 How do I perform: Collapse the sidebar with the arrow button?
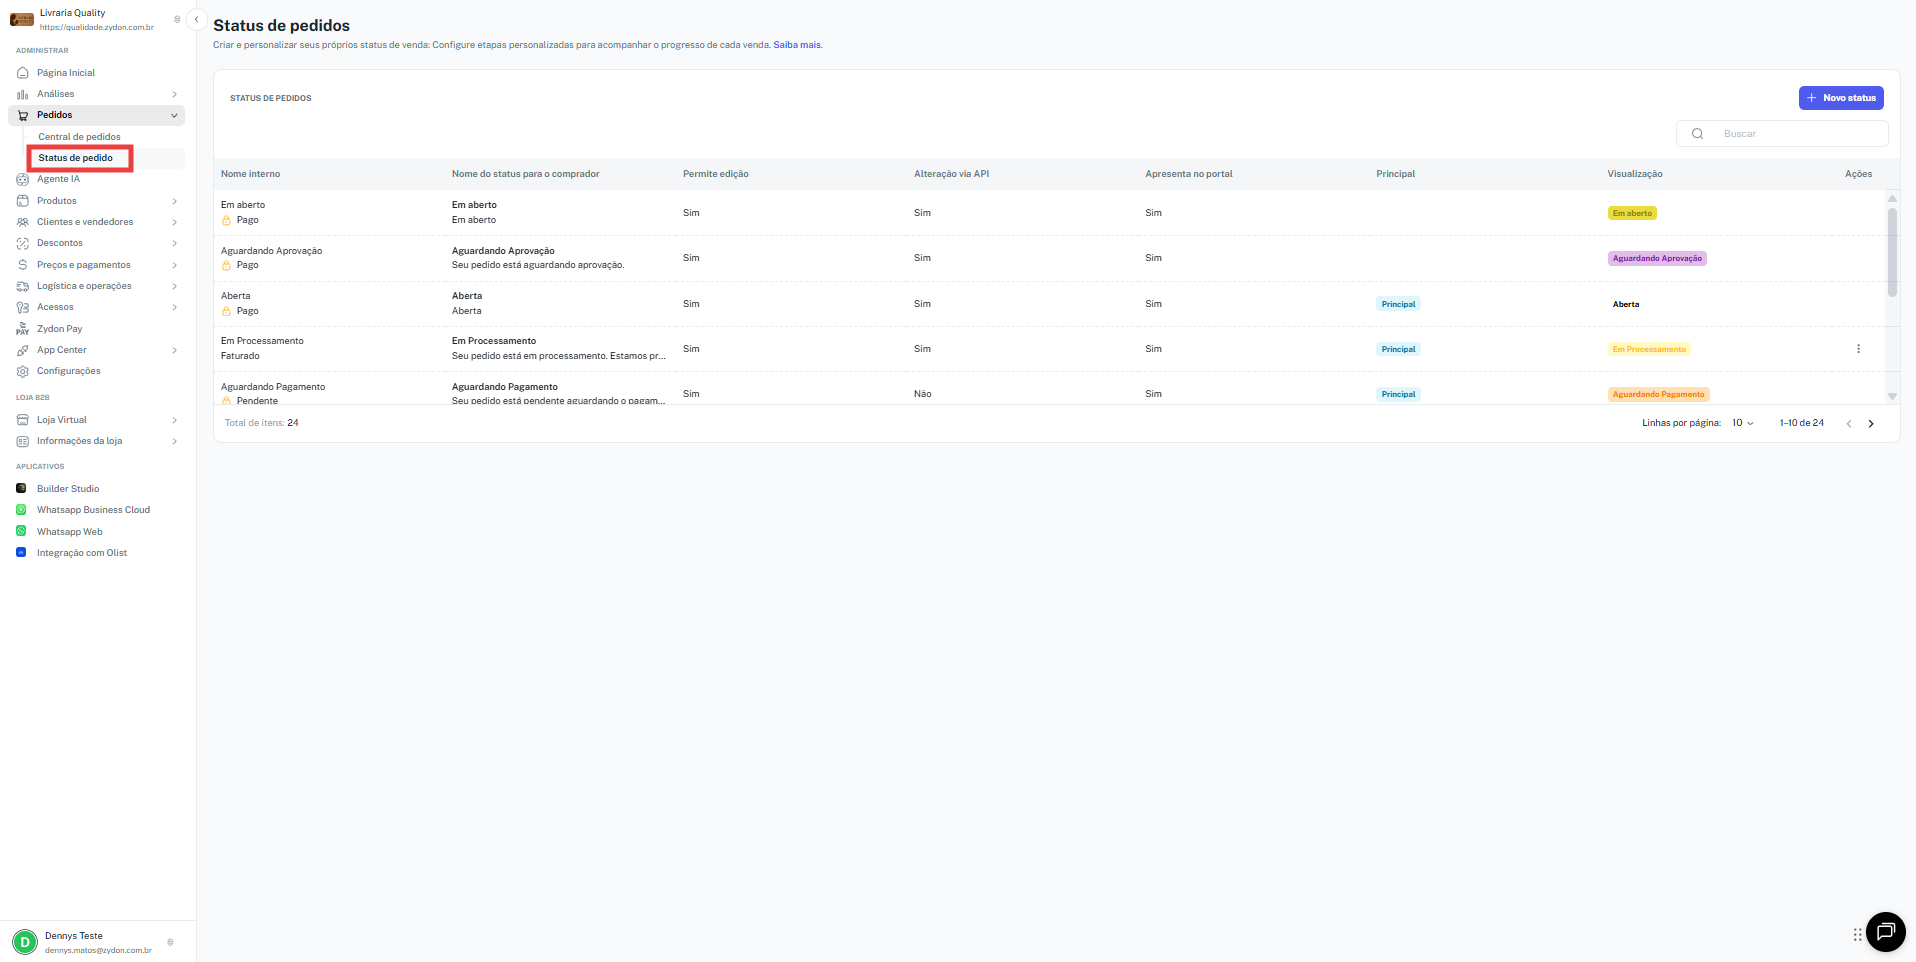(197, 19)
